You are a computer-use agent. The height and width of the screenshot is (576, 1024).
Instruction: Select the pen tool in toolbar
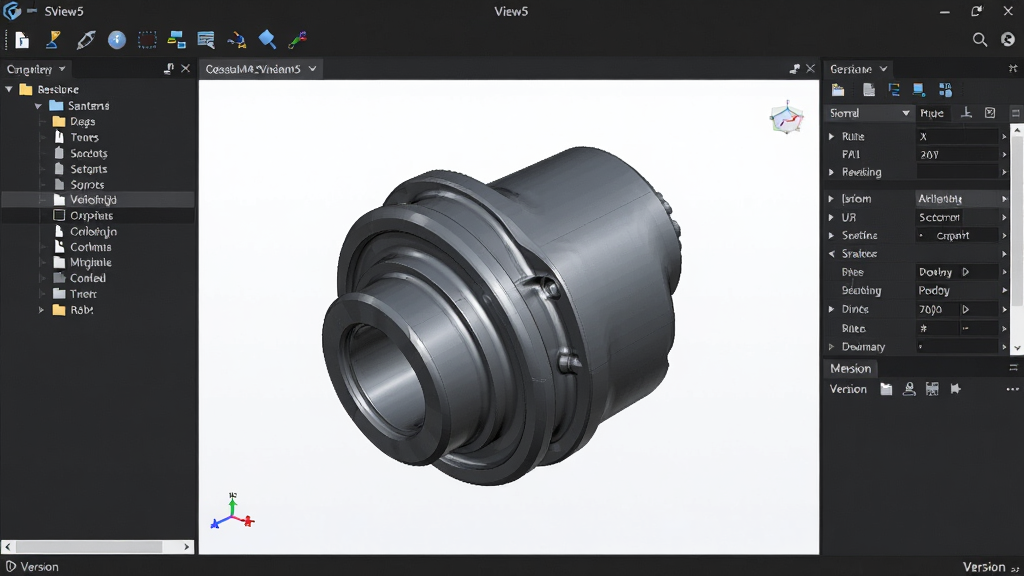[86, 40]
